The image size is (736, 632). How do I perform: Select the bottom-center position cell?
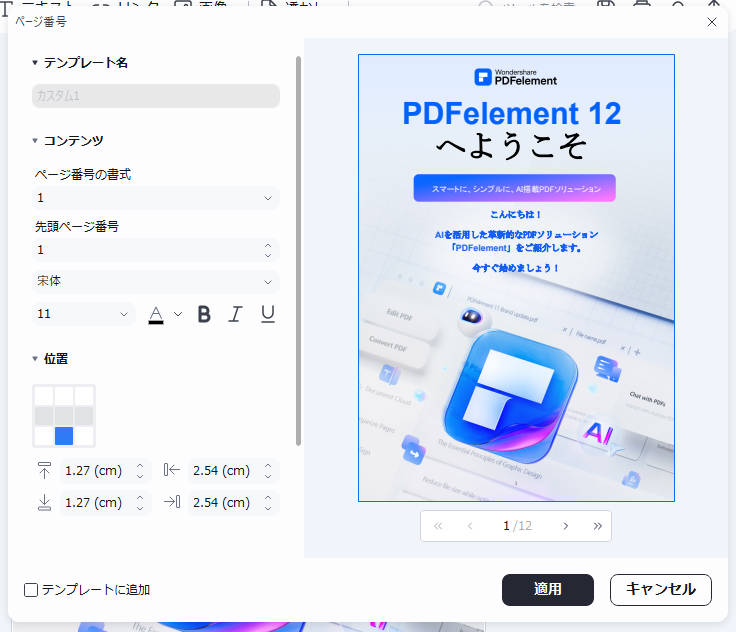64,436
